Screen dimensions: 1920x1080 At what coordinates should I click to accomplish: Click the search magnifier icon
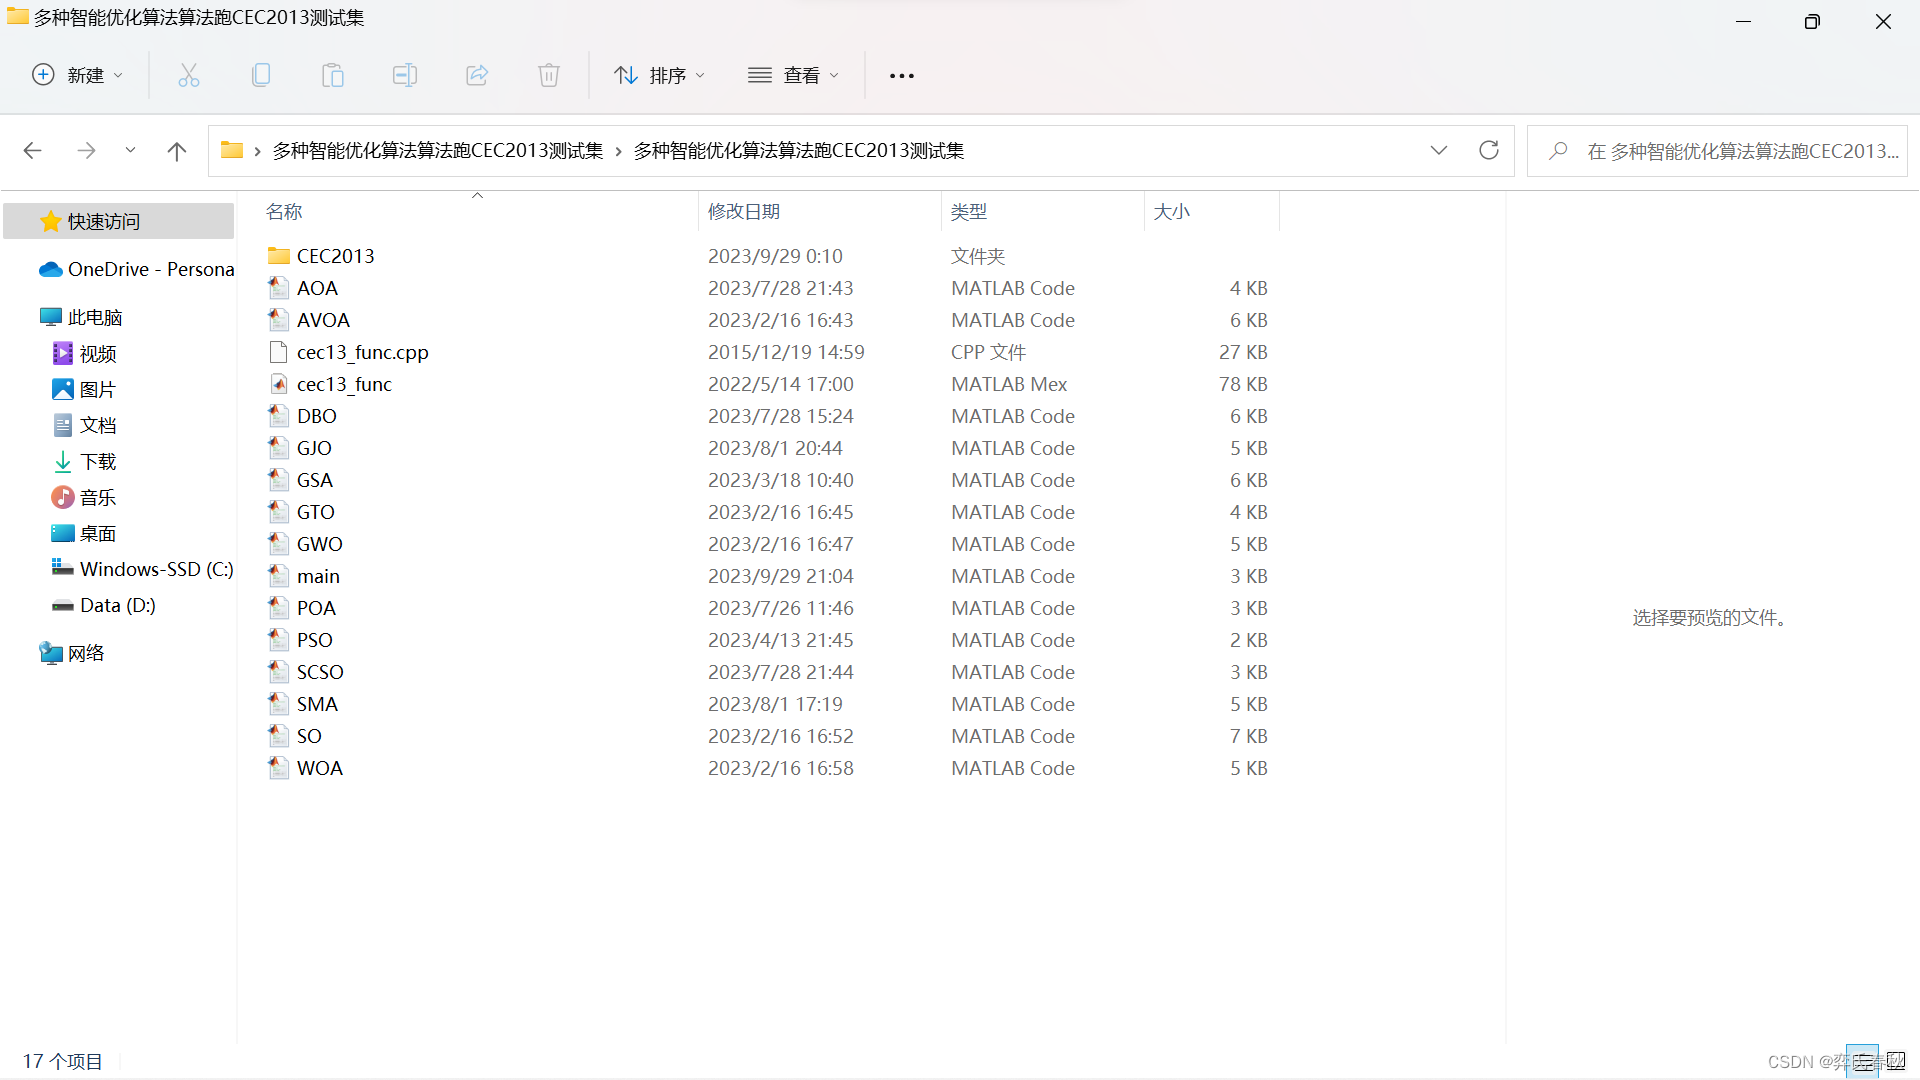point(1558,151)
